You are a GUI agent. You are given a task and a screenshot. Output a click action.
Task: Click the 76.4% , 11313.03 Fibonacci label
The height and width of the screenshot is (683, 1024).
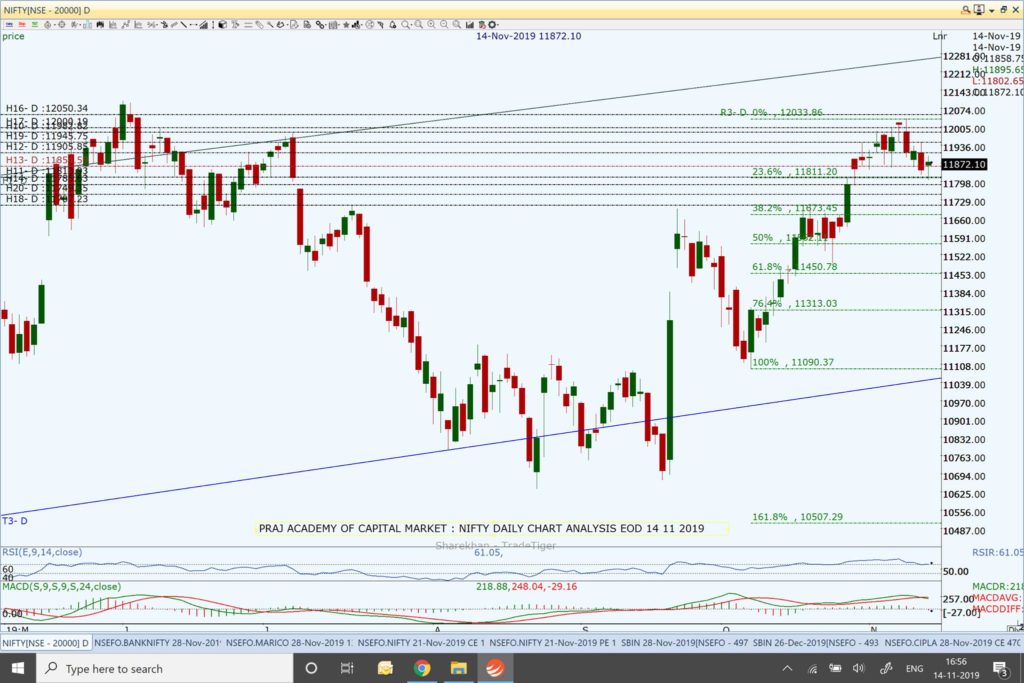tap(794, 304)
